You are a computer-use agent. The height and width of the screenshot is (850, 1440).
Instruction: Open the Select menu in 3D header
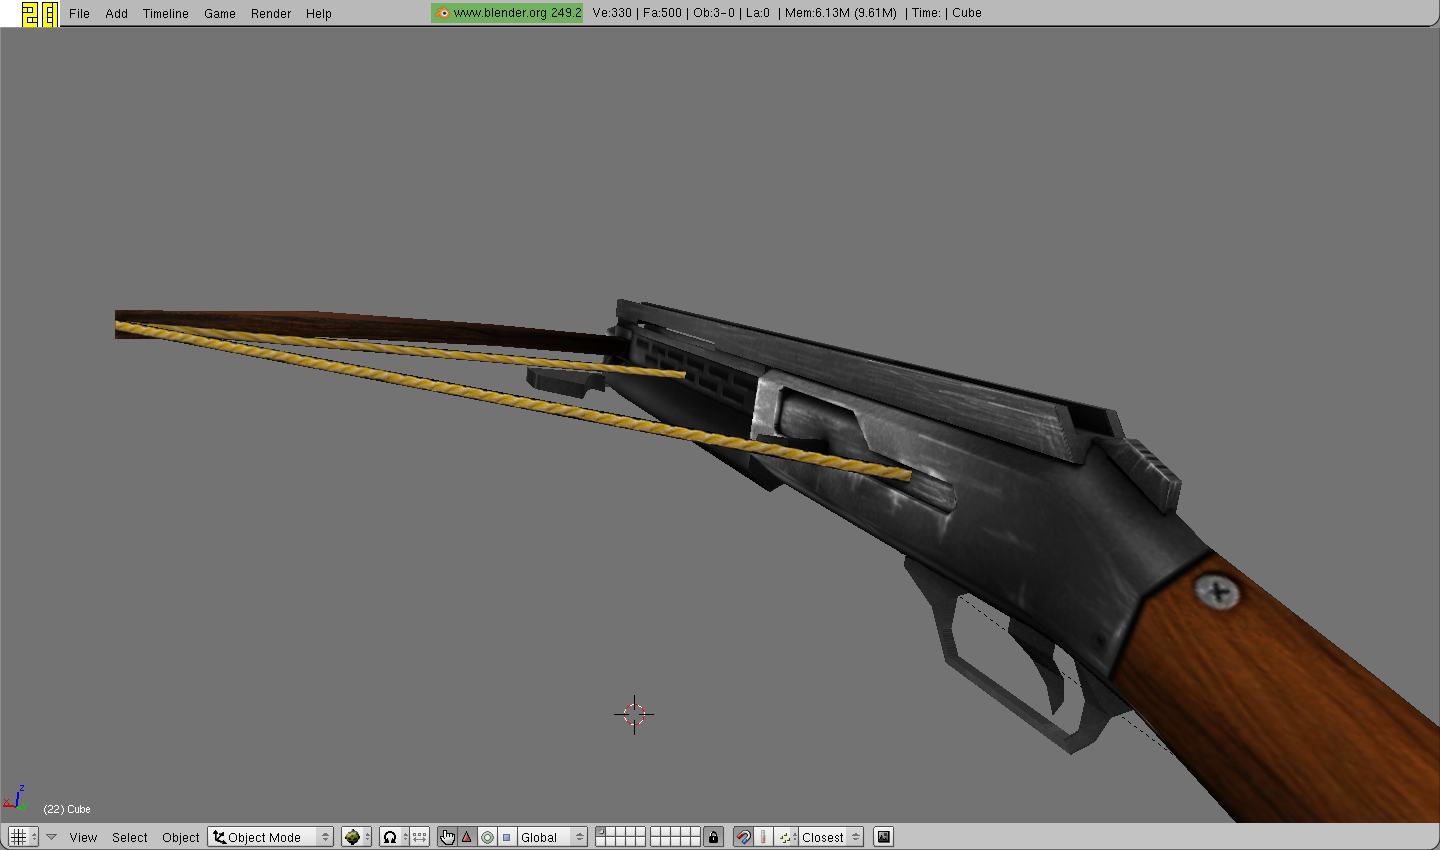coord(129,837)
